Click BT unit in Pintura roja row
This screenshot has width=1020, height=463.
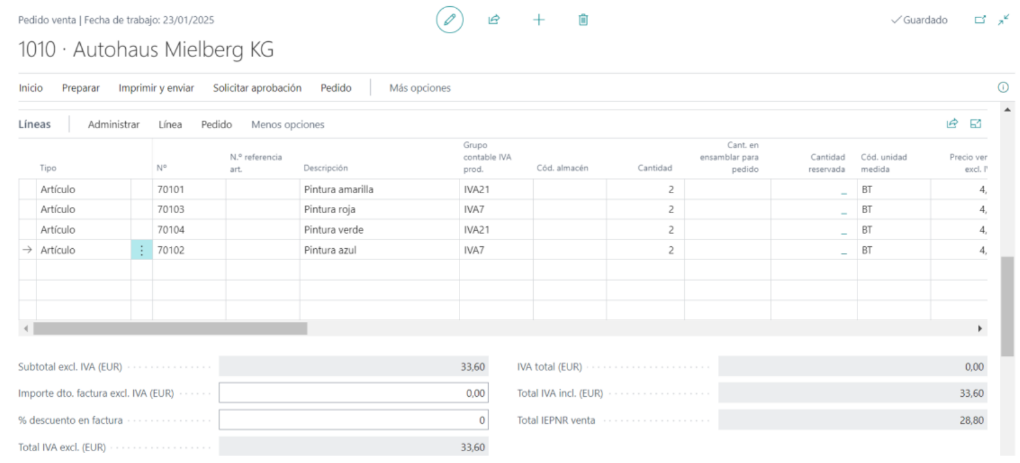pyautogui.click(x=866, y=209)
